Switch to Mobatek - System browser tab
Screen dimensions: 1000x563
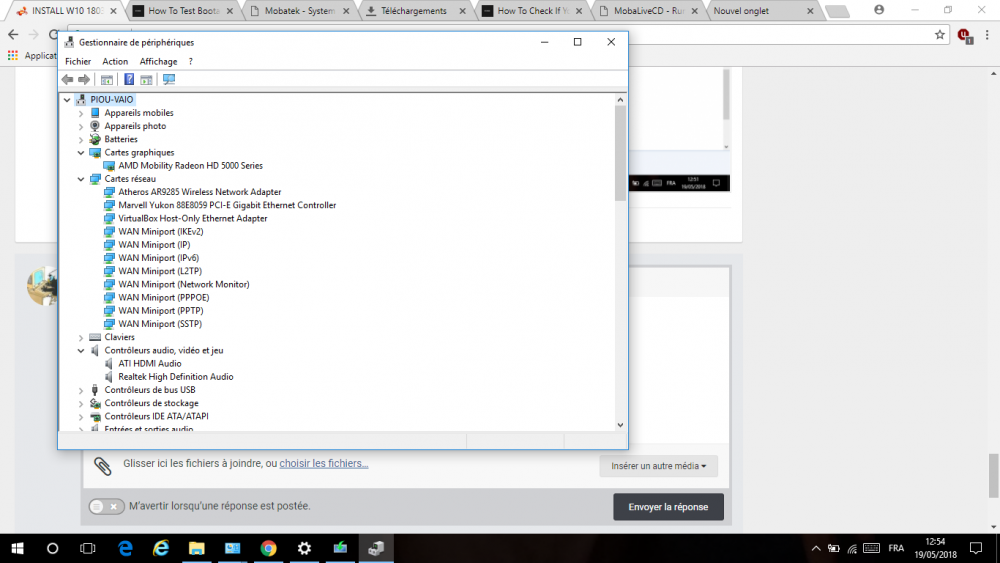[x=300, y=11]
